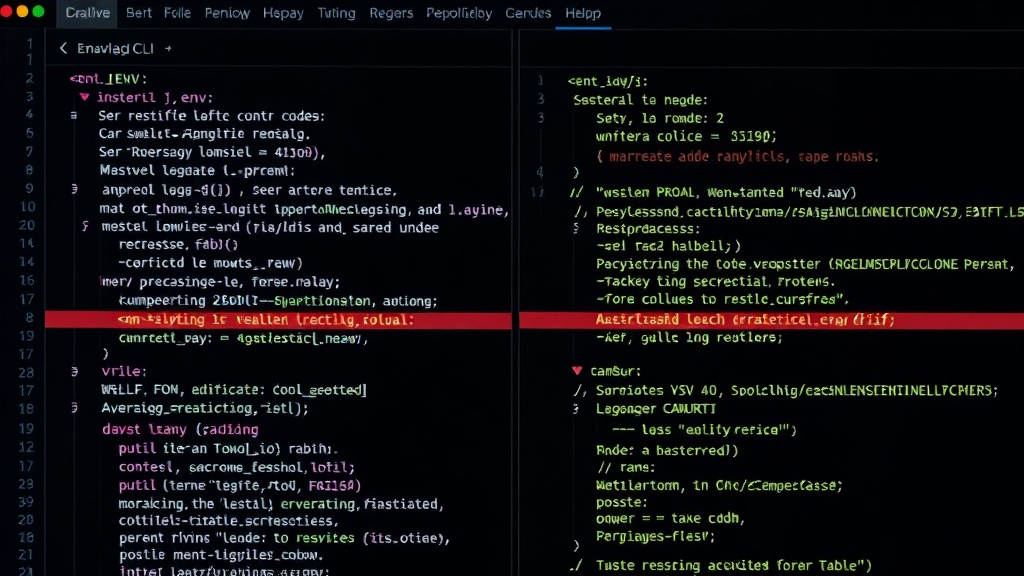This screenshot has width=1024, height=576.
Task: Click line number 10 in left gutter
Action: (x=27, y=207)
